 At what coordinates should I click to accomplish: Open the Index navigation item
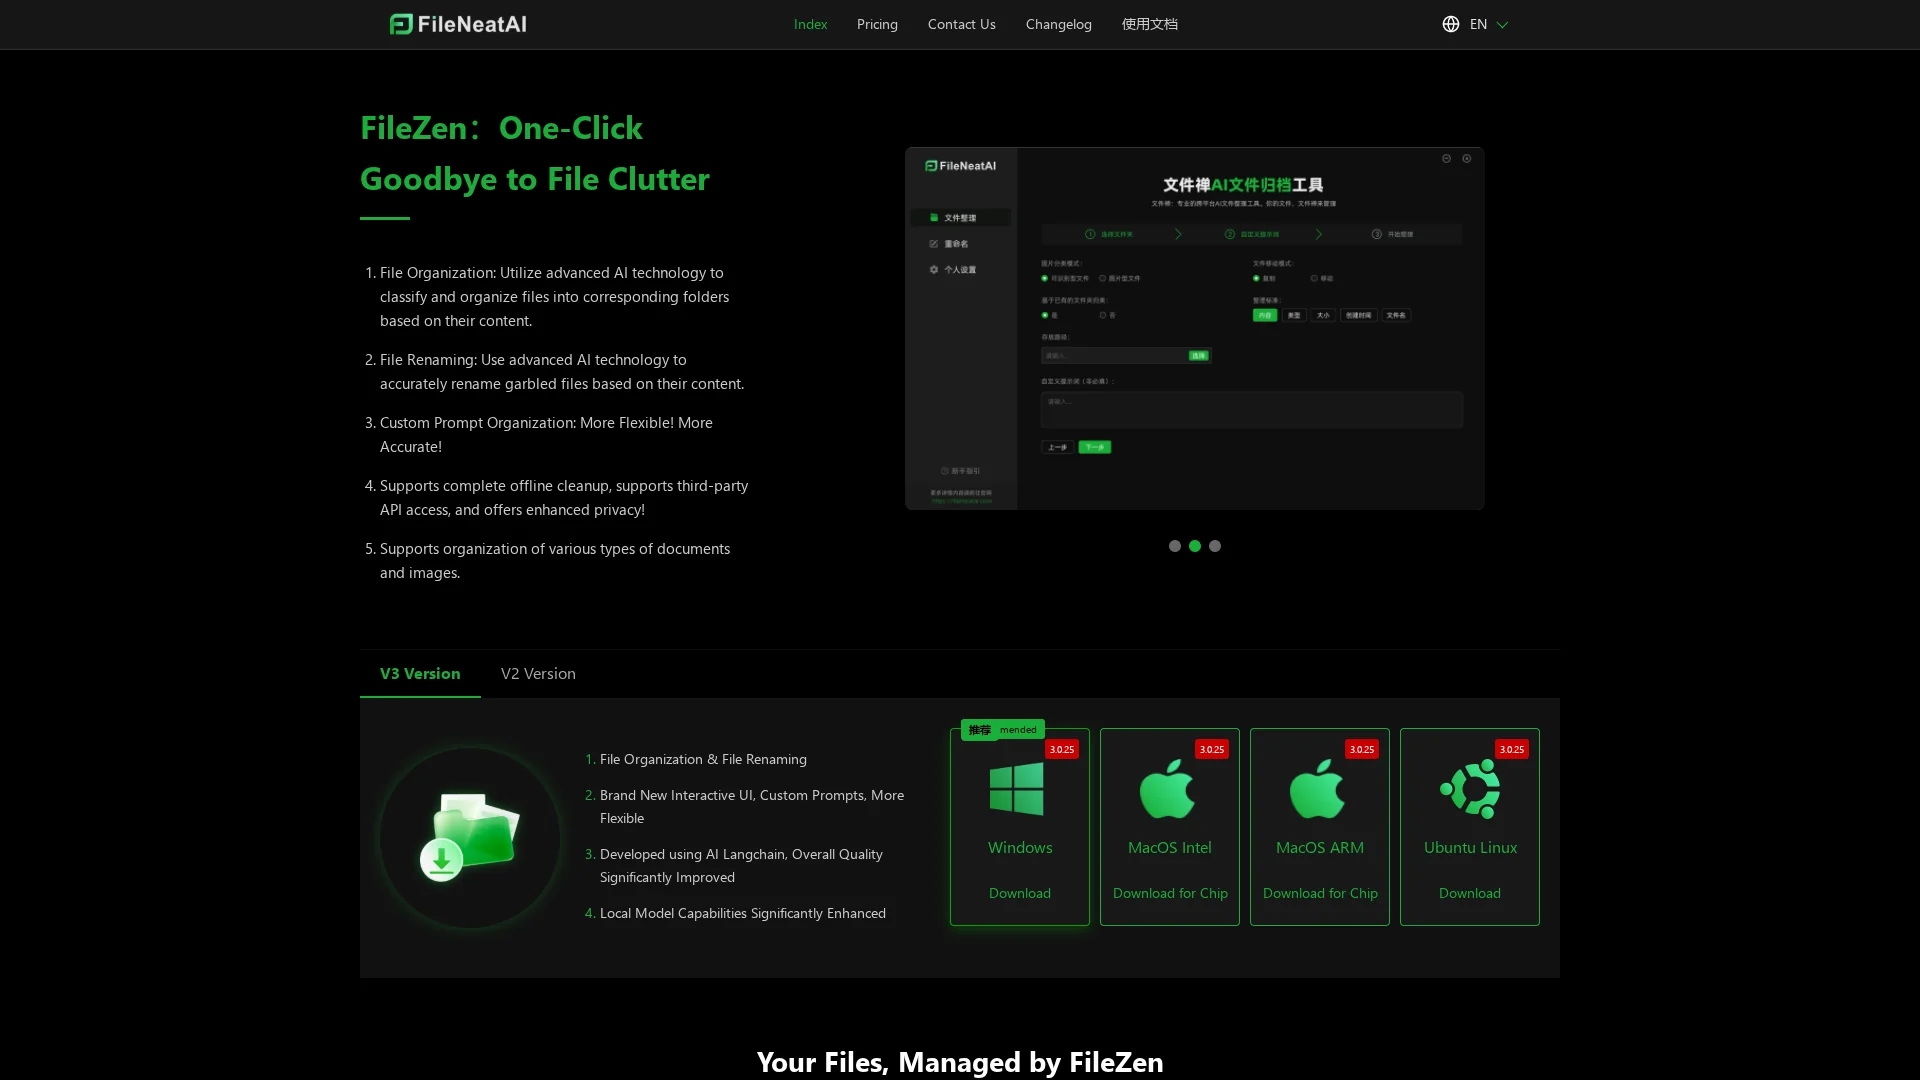[x=810, y=24]
